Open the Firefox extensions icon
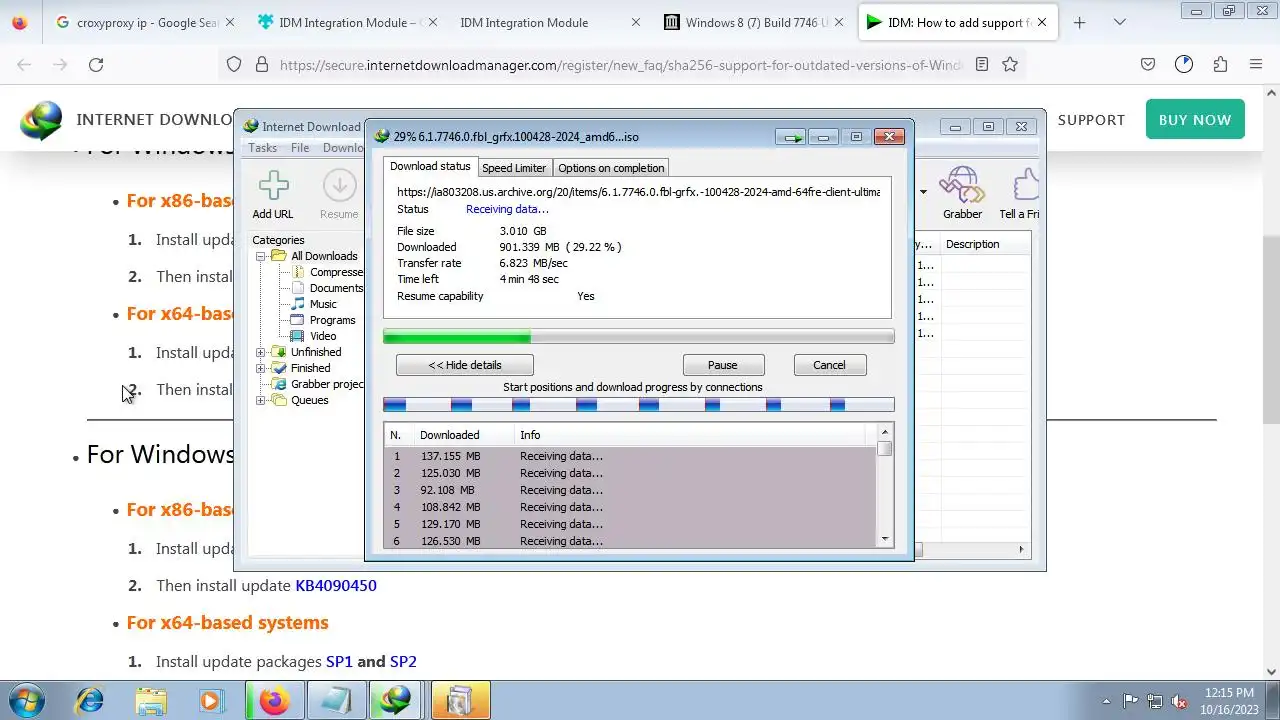This screenshot has height=720, width=1280. pos(1220,64)
